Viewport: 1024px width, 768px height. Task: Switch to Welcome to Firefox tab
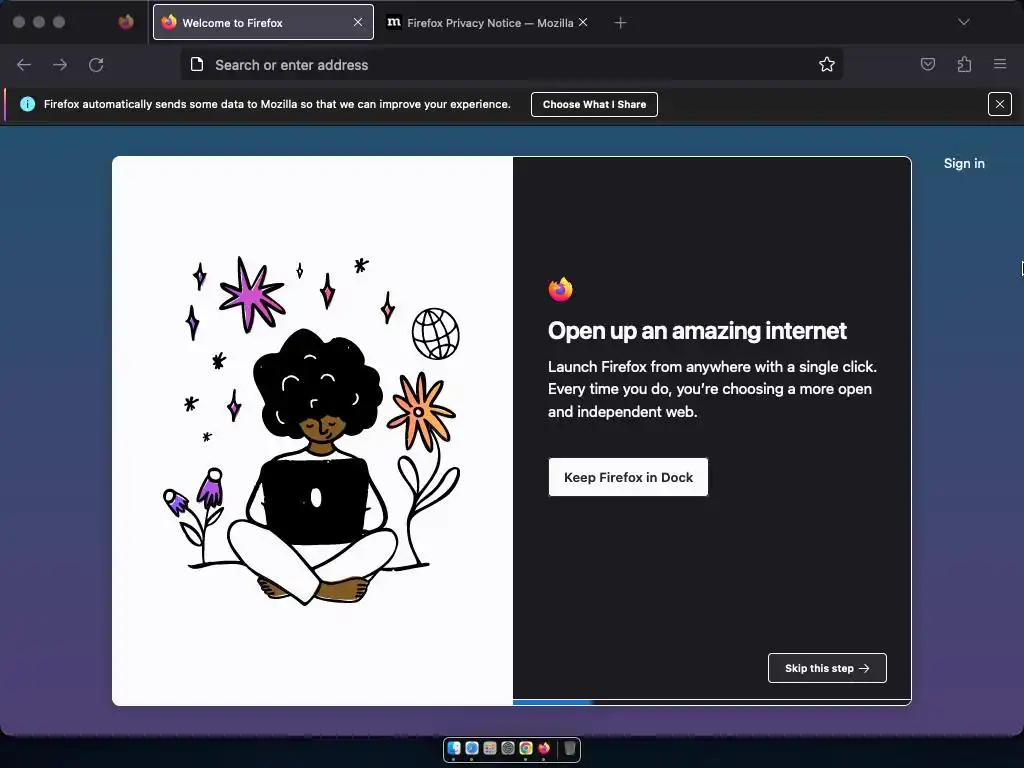pos(263,22)
